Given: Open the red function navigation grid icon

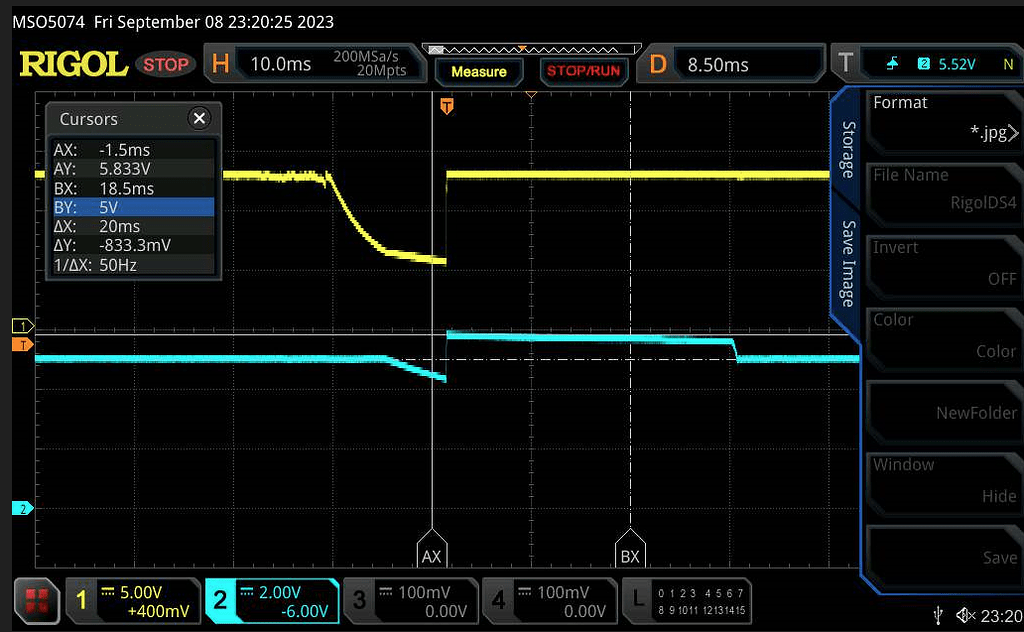Looking at the screenshot, I should tap(37, 599).
